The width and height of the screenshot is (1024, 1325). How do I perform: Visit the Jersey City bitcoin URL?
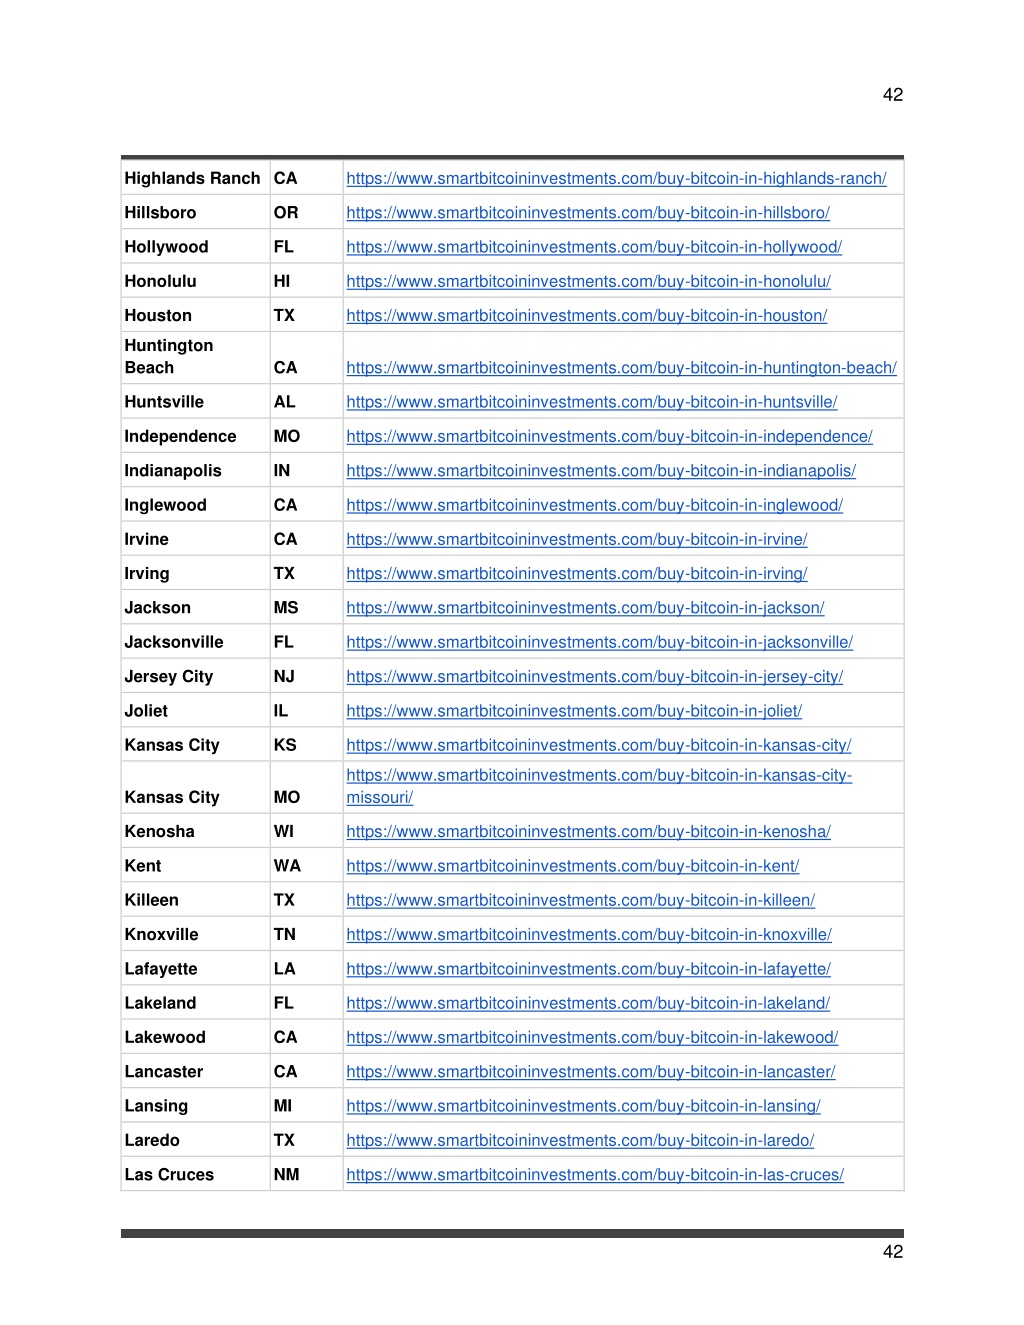pos(595,676)
